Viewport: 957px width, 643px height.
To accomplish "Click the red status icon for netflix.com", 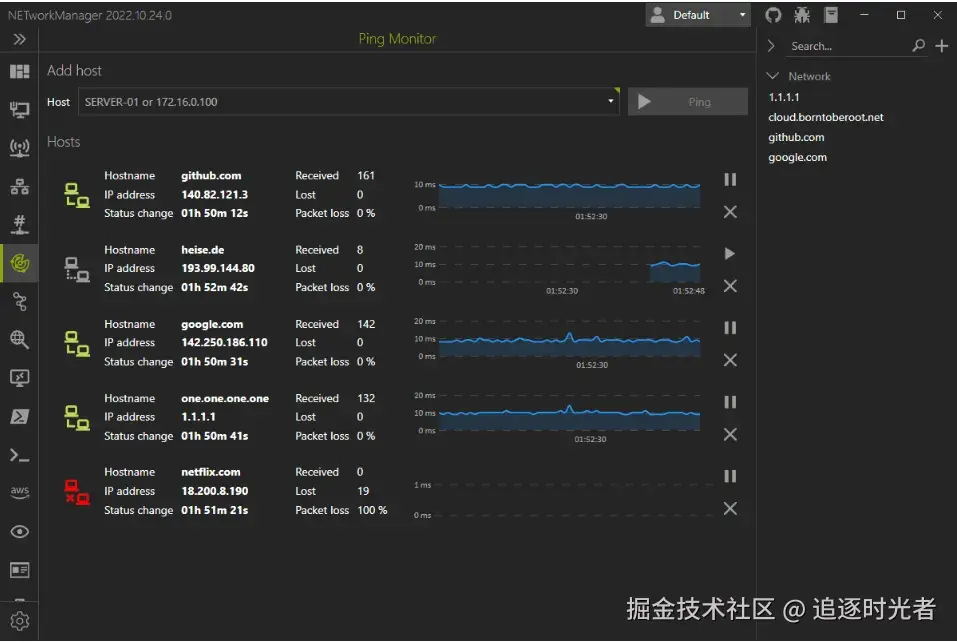I will click(77, 492).
